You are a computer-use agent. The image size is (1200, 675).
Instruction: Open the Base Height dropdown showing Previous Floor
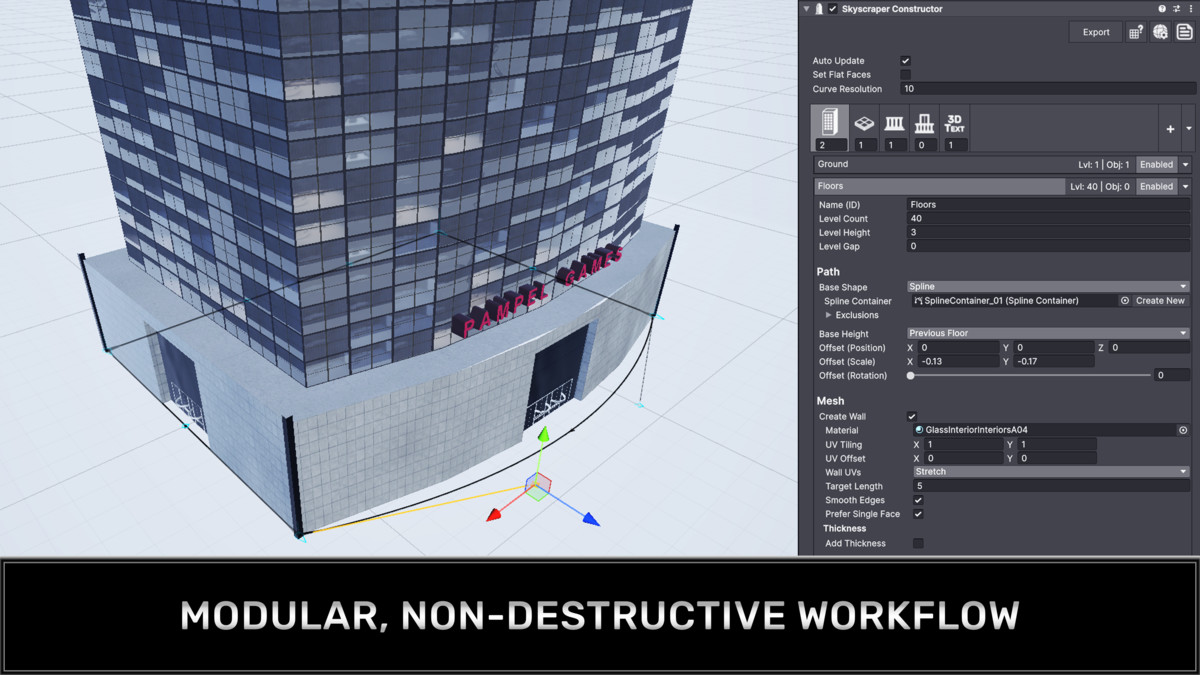click(1045, 332)
